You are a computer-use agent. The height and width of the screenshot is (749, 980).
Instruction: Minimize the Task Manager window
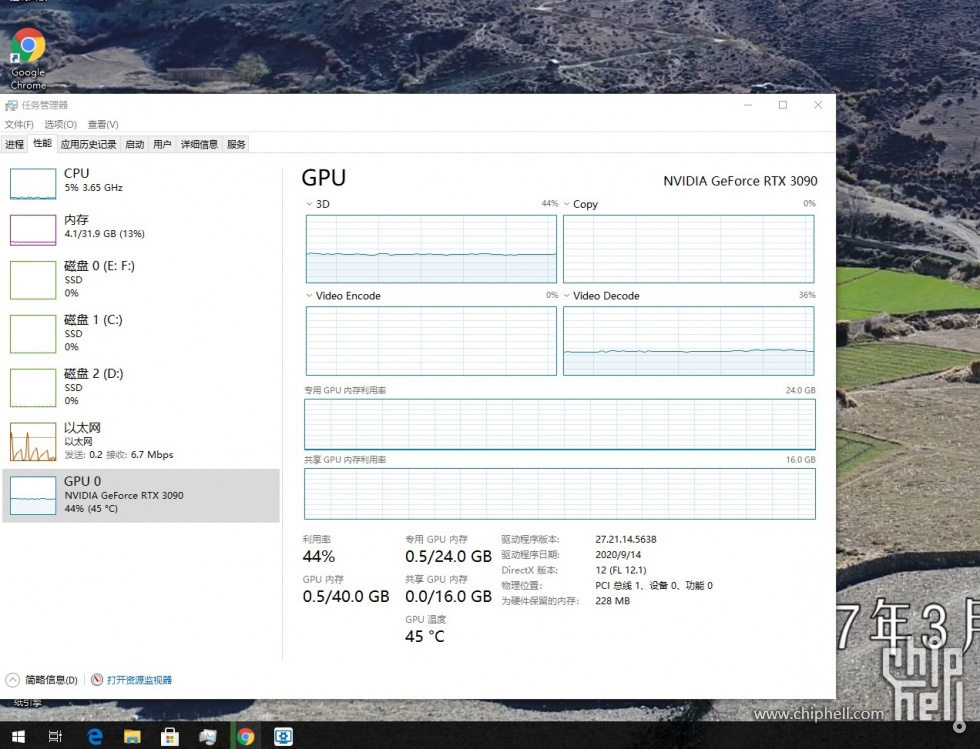coord(748,105)
